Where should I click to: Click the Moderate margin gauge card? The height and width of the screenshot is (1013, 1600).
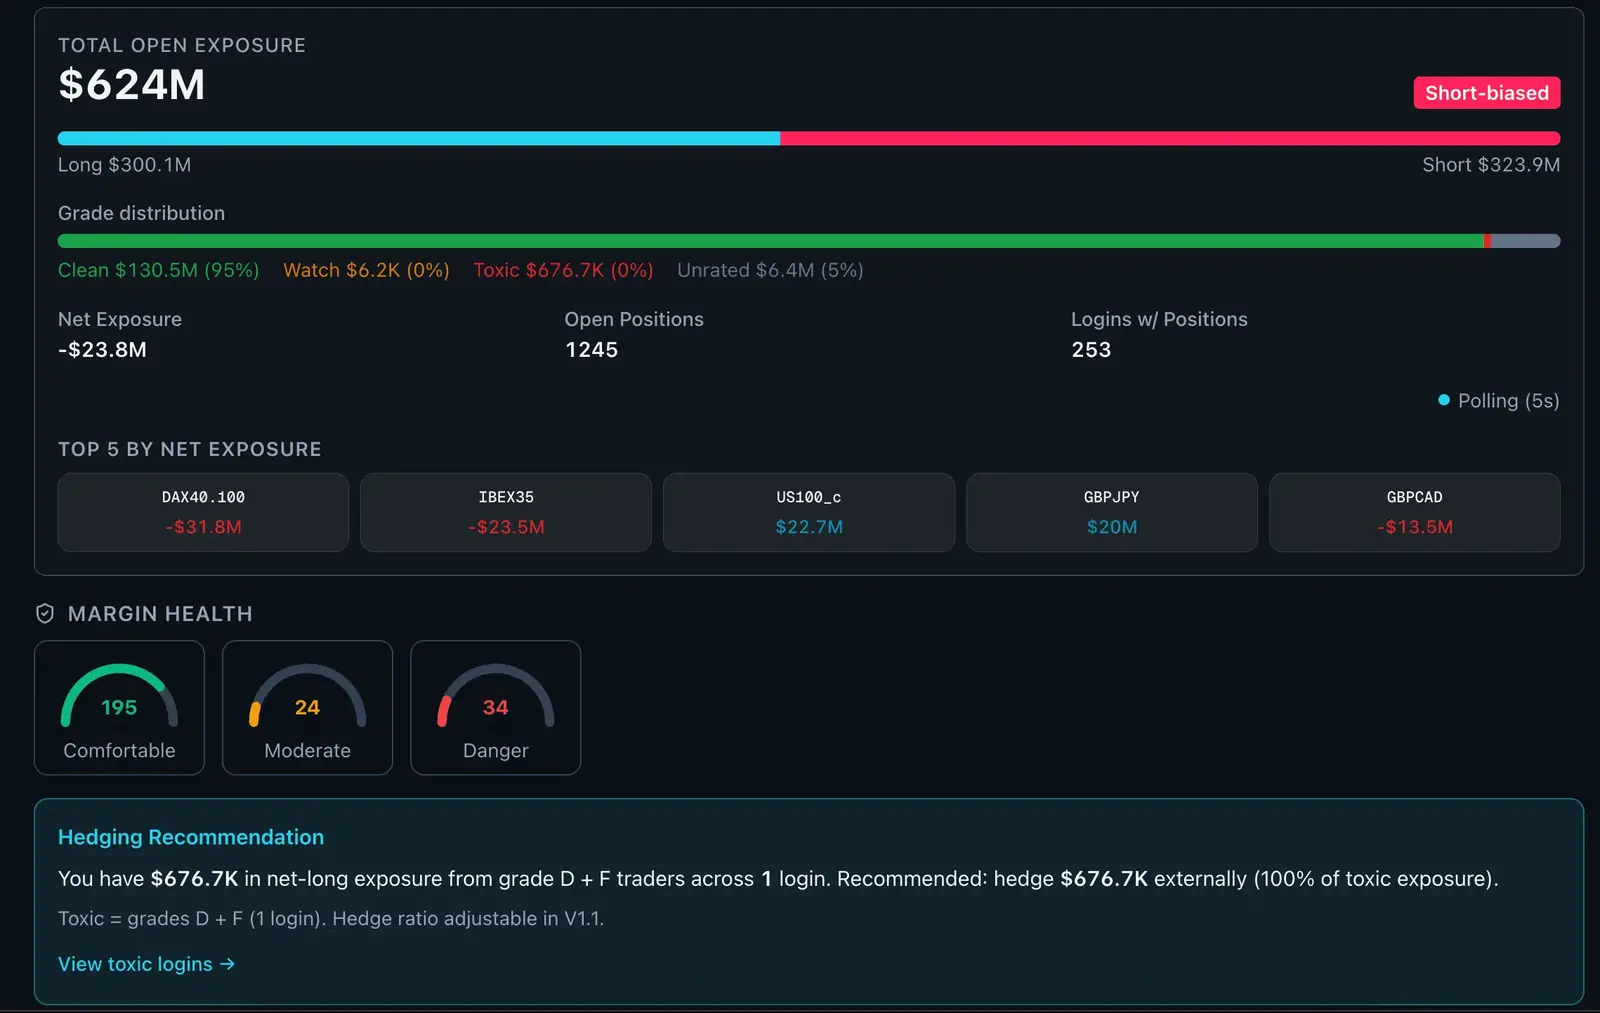pos(307,708)
